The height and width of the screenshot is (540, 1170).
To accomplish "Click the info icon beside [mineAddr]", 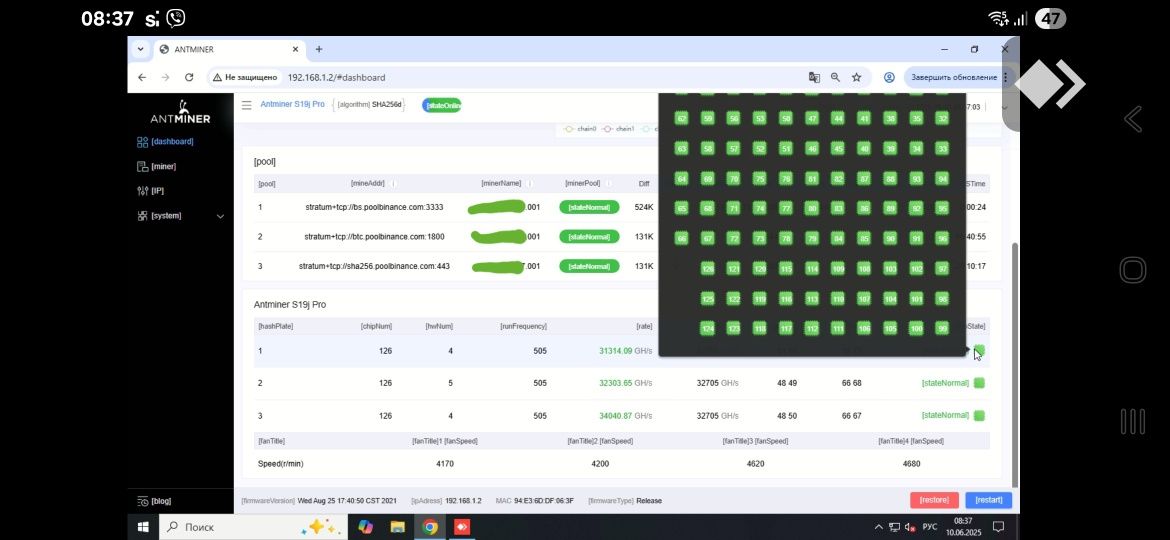I will tap(394, 183).
